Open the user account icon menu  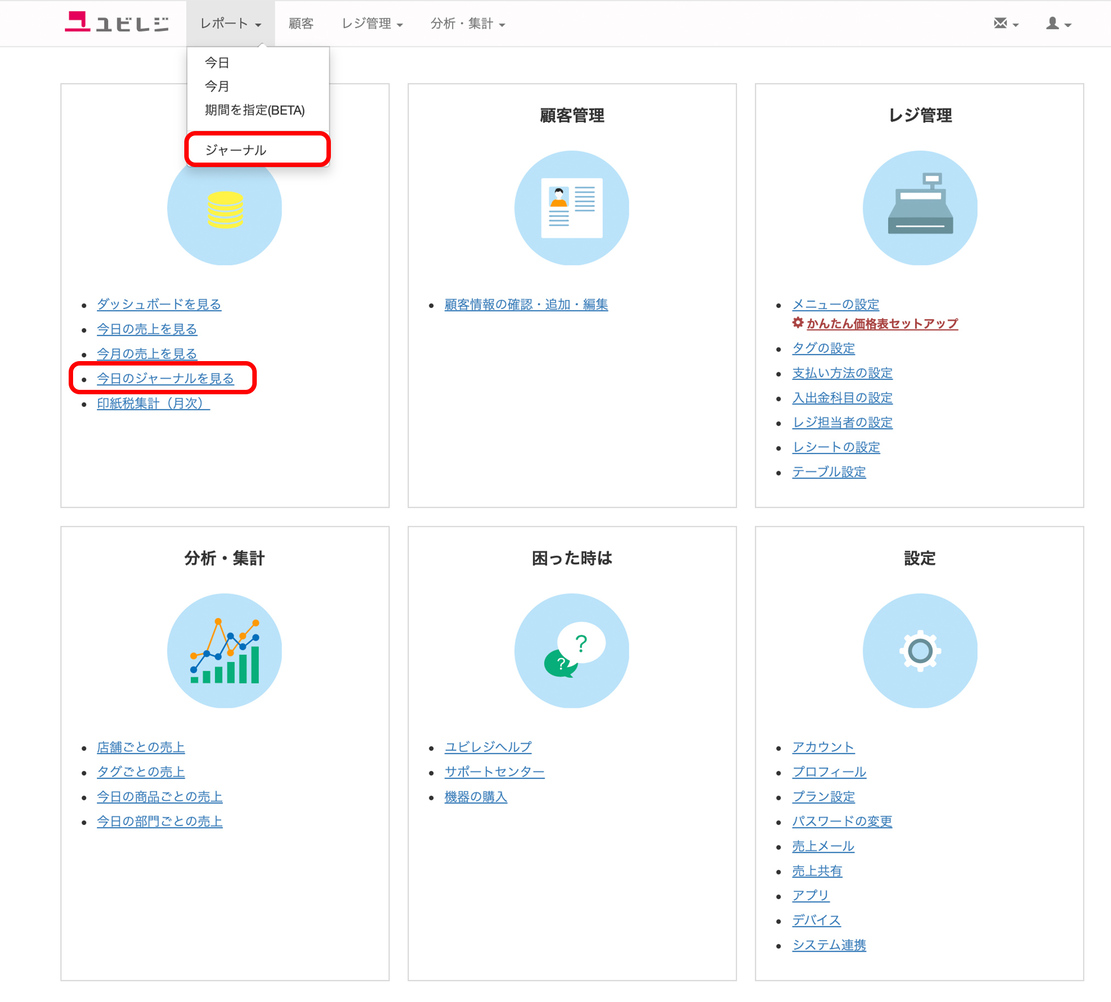(x=1058, y=23)
